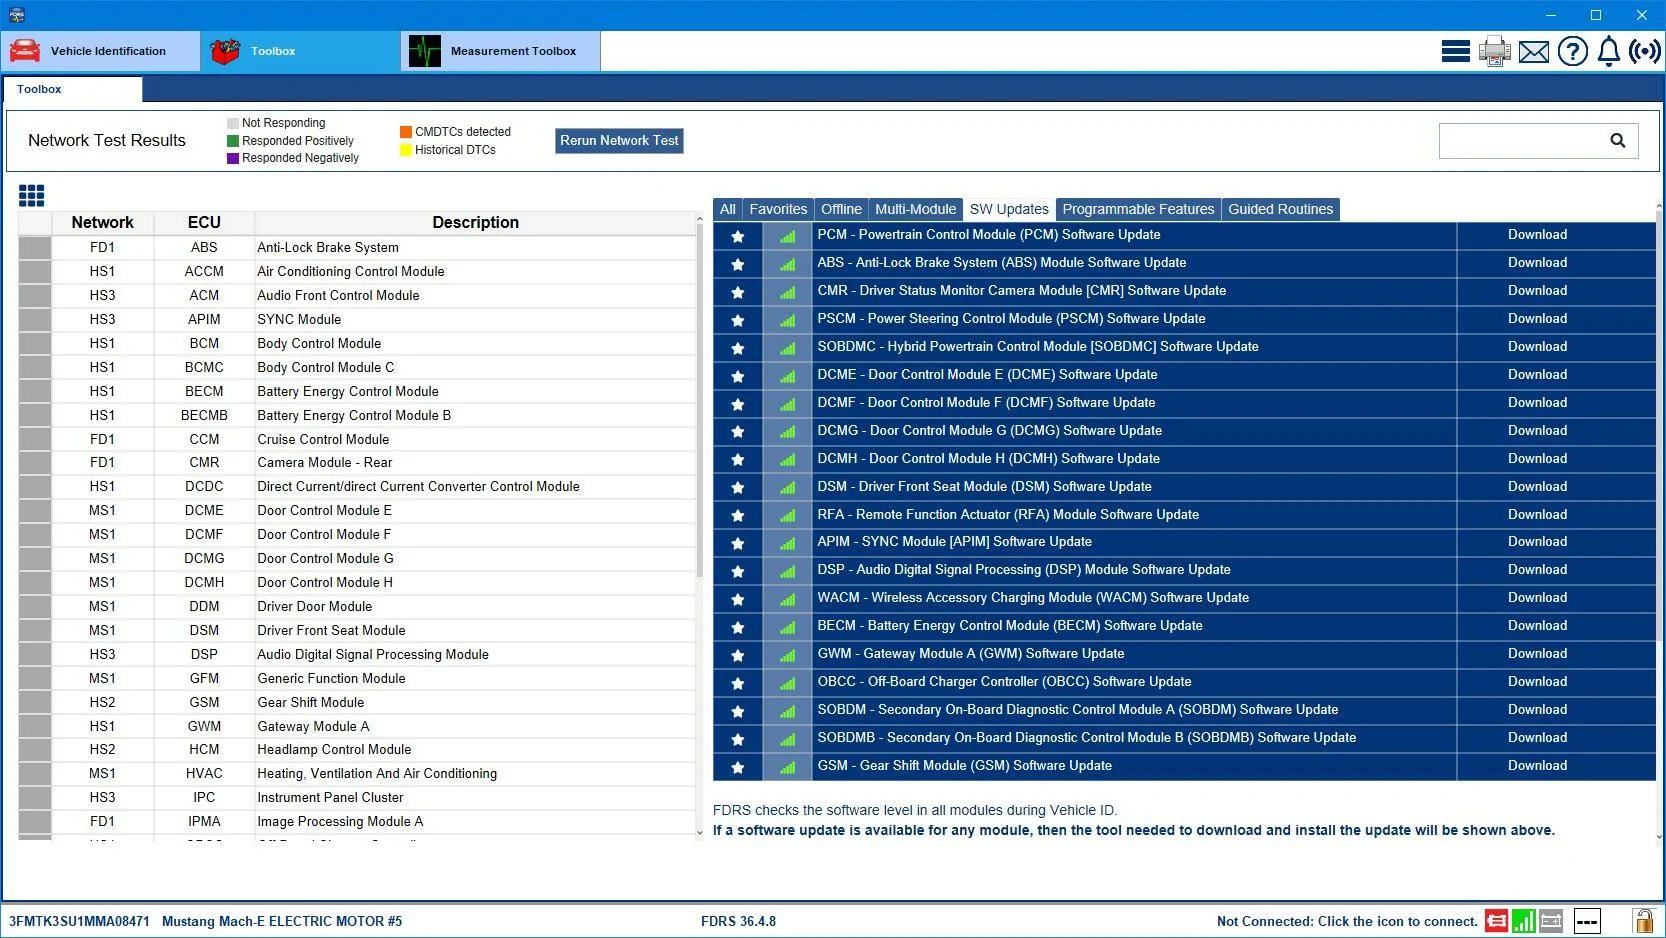Screen dimensions: 1666x938
Task: Select the grey status cell for GWM row
Action: [x=34, y=727]
